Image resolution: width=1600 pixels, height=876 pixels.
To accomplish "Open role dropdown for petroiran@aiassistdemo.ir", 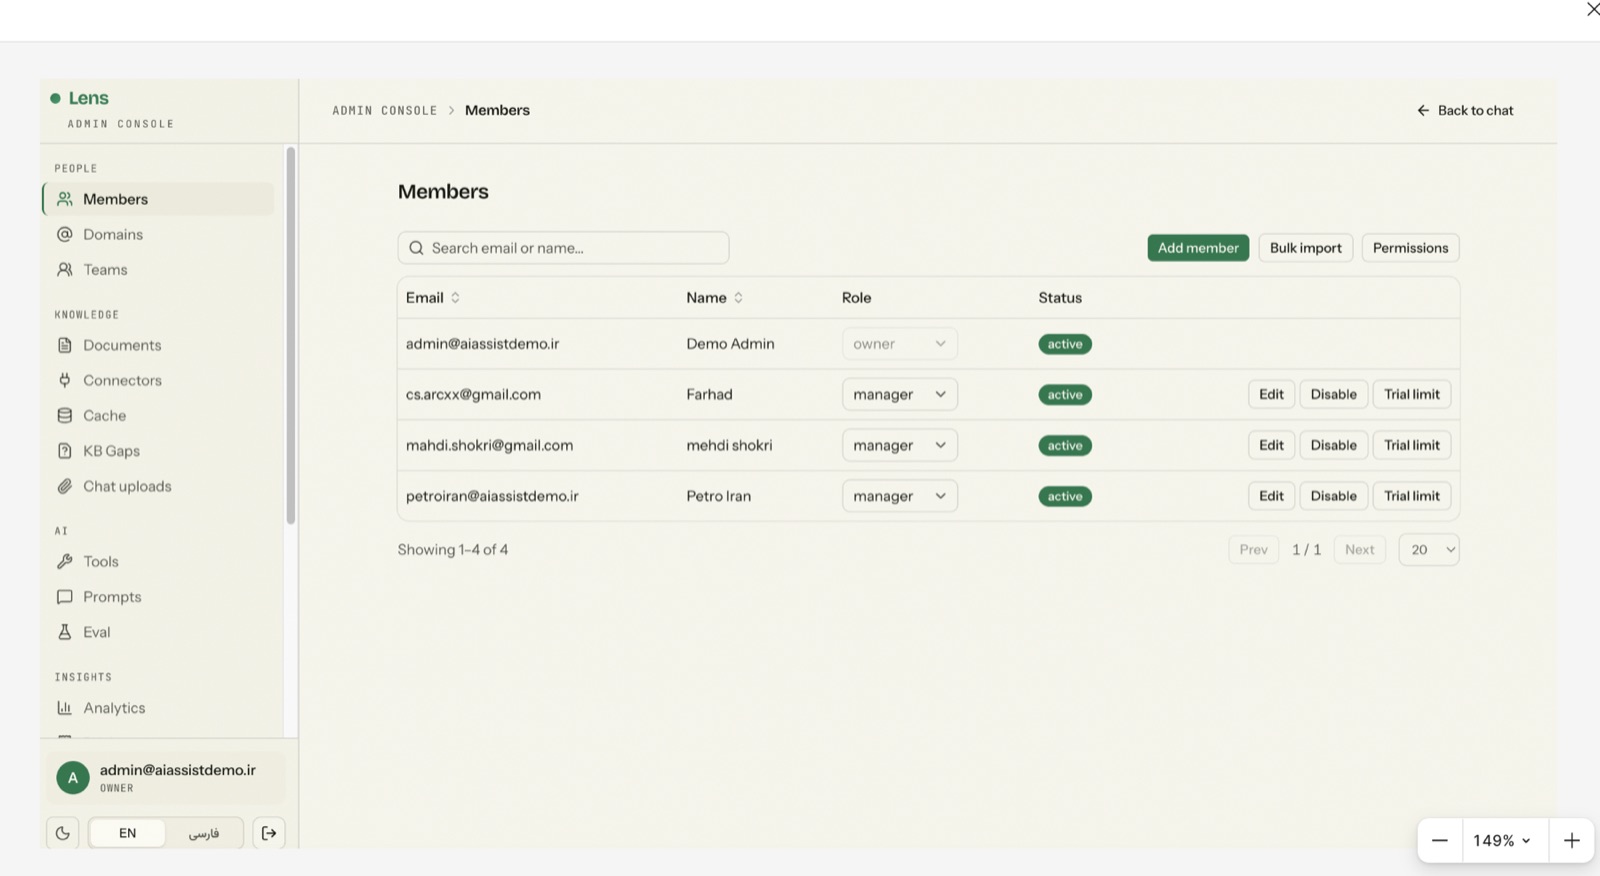I will tap(900, 496).
